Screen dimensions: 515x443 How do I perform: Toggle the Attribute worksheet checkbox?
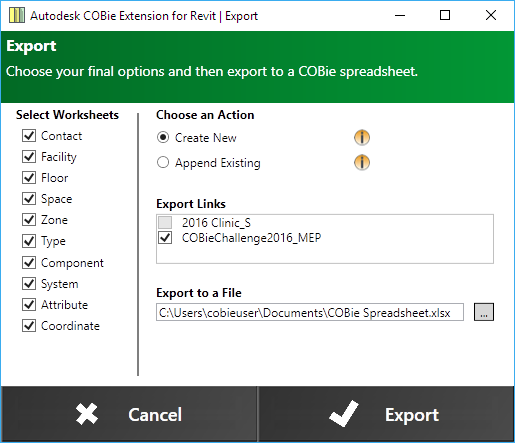pos(29,305)
